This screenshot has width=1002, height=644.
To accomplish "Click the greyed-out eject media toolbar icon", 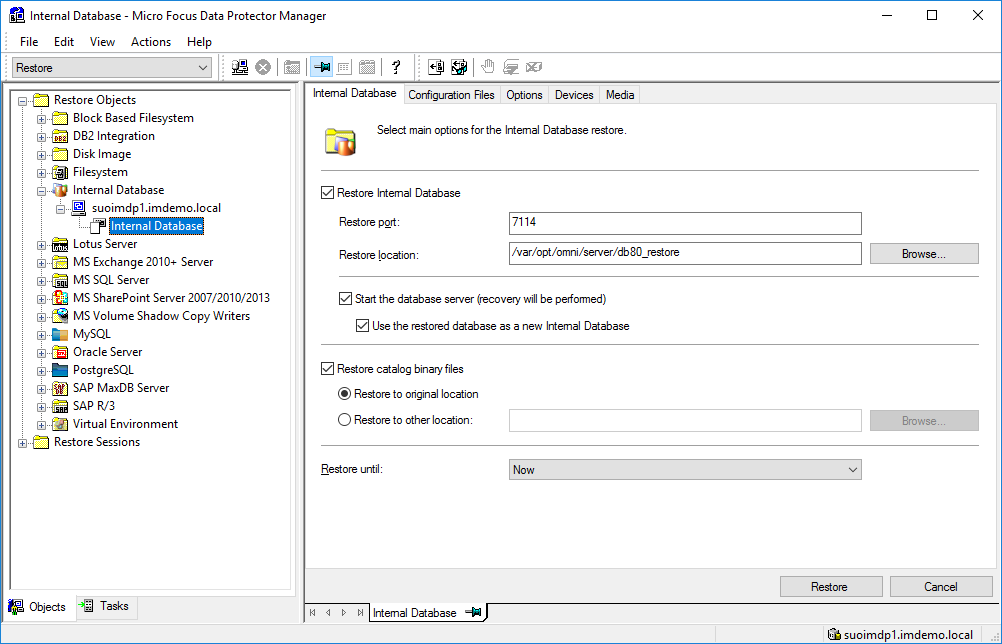I will [534, 67].
